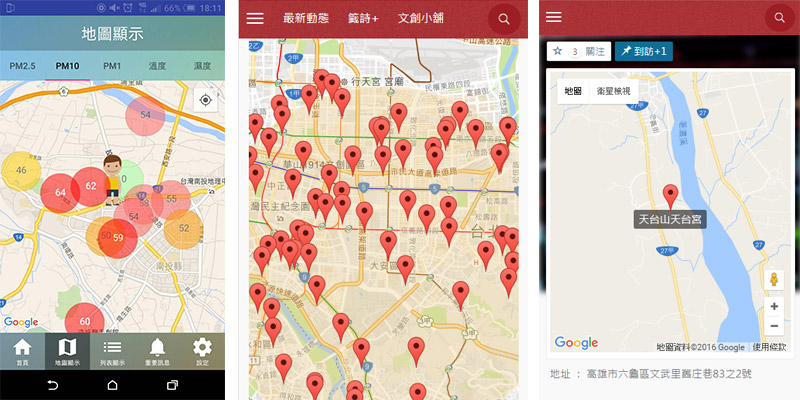Click the 到訪+1 check-in button

click(643, 51)
